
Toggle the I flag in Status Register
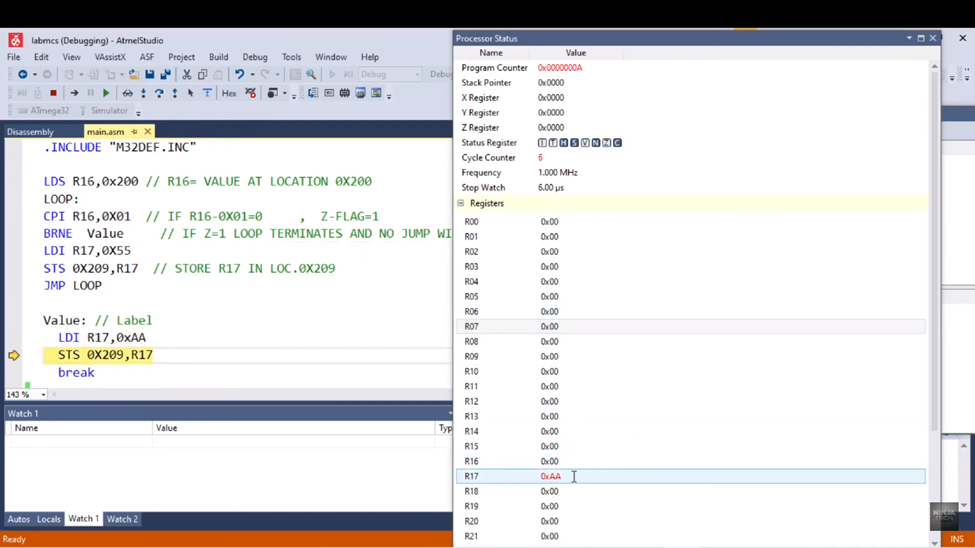542,143
